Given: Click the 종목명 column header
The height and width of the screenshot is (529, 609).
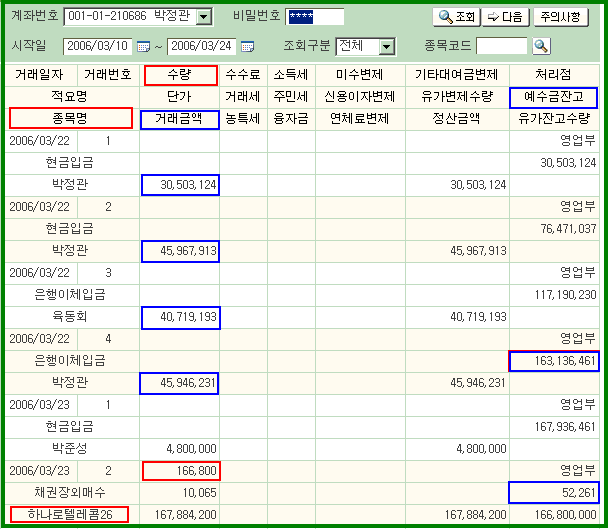Looking at the screenshot, I should pos(70,118).
